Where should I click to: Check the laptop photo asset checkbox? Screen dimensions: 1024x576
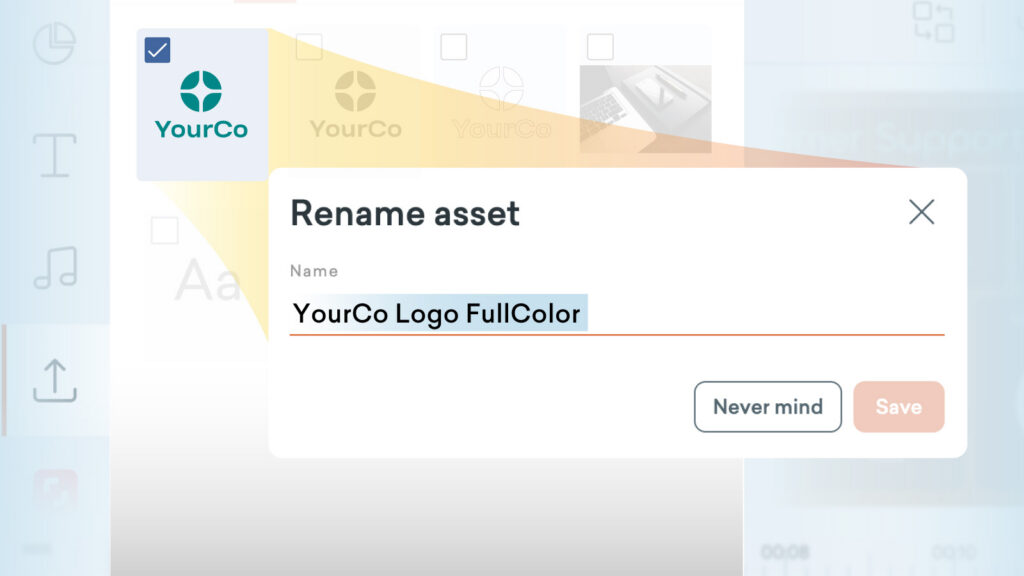tap(600, 47)
